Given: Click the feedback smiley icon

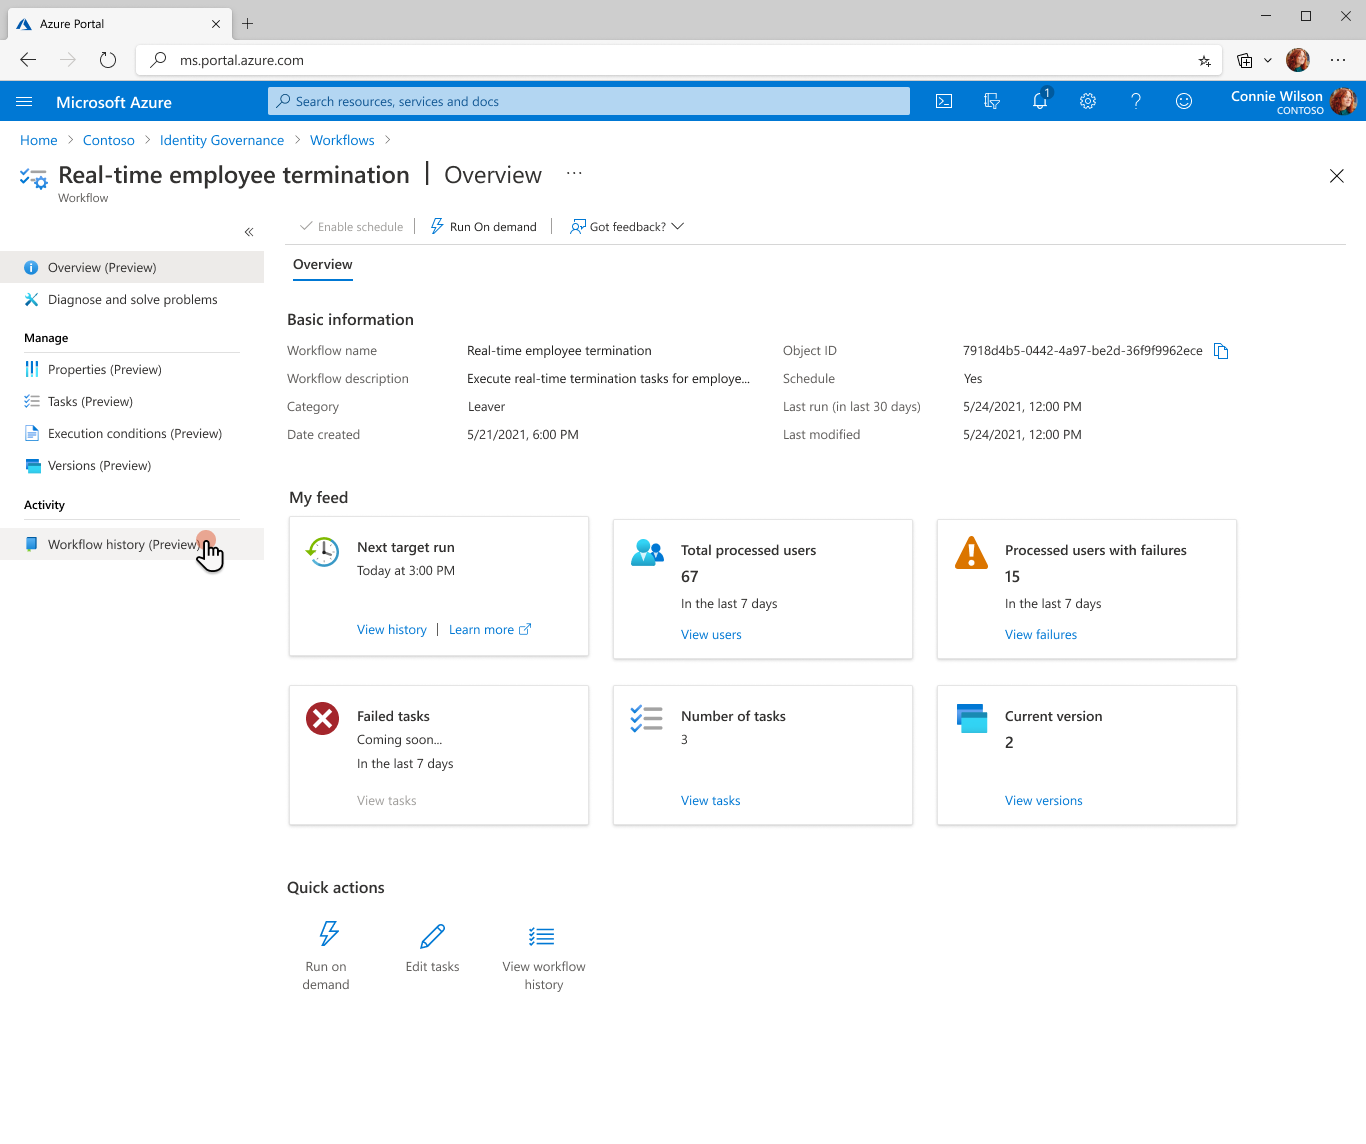Looking at the screenshot, I should pos(1184,101).
